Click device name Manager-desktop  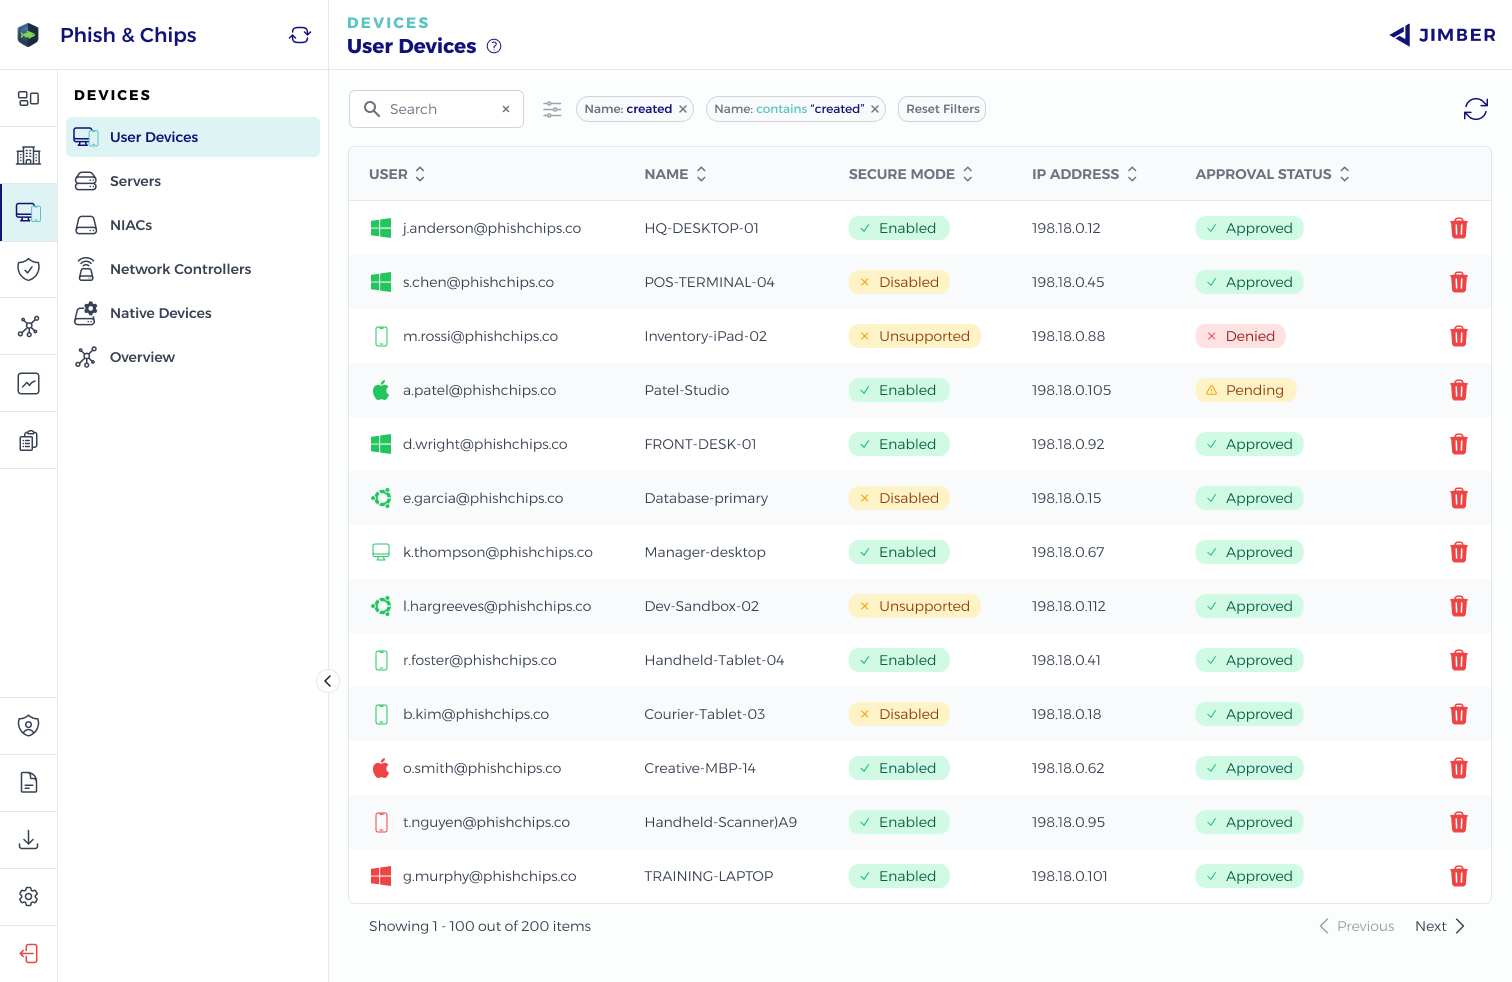pos(705,552)
